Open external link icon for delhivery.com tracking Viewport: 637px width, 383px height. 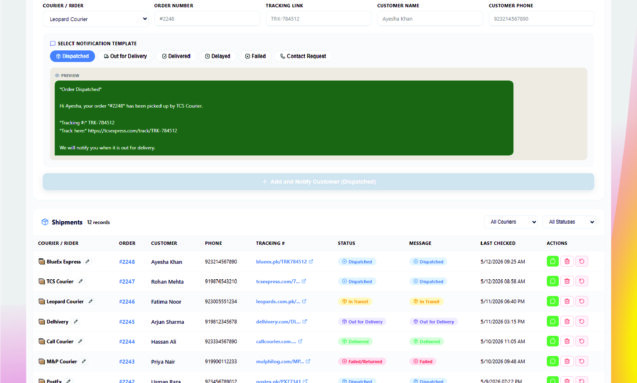305,321
